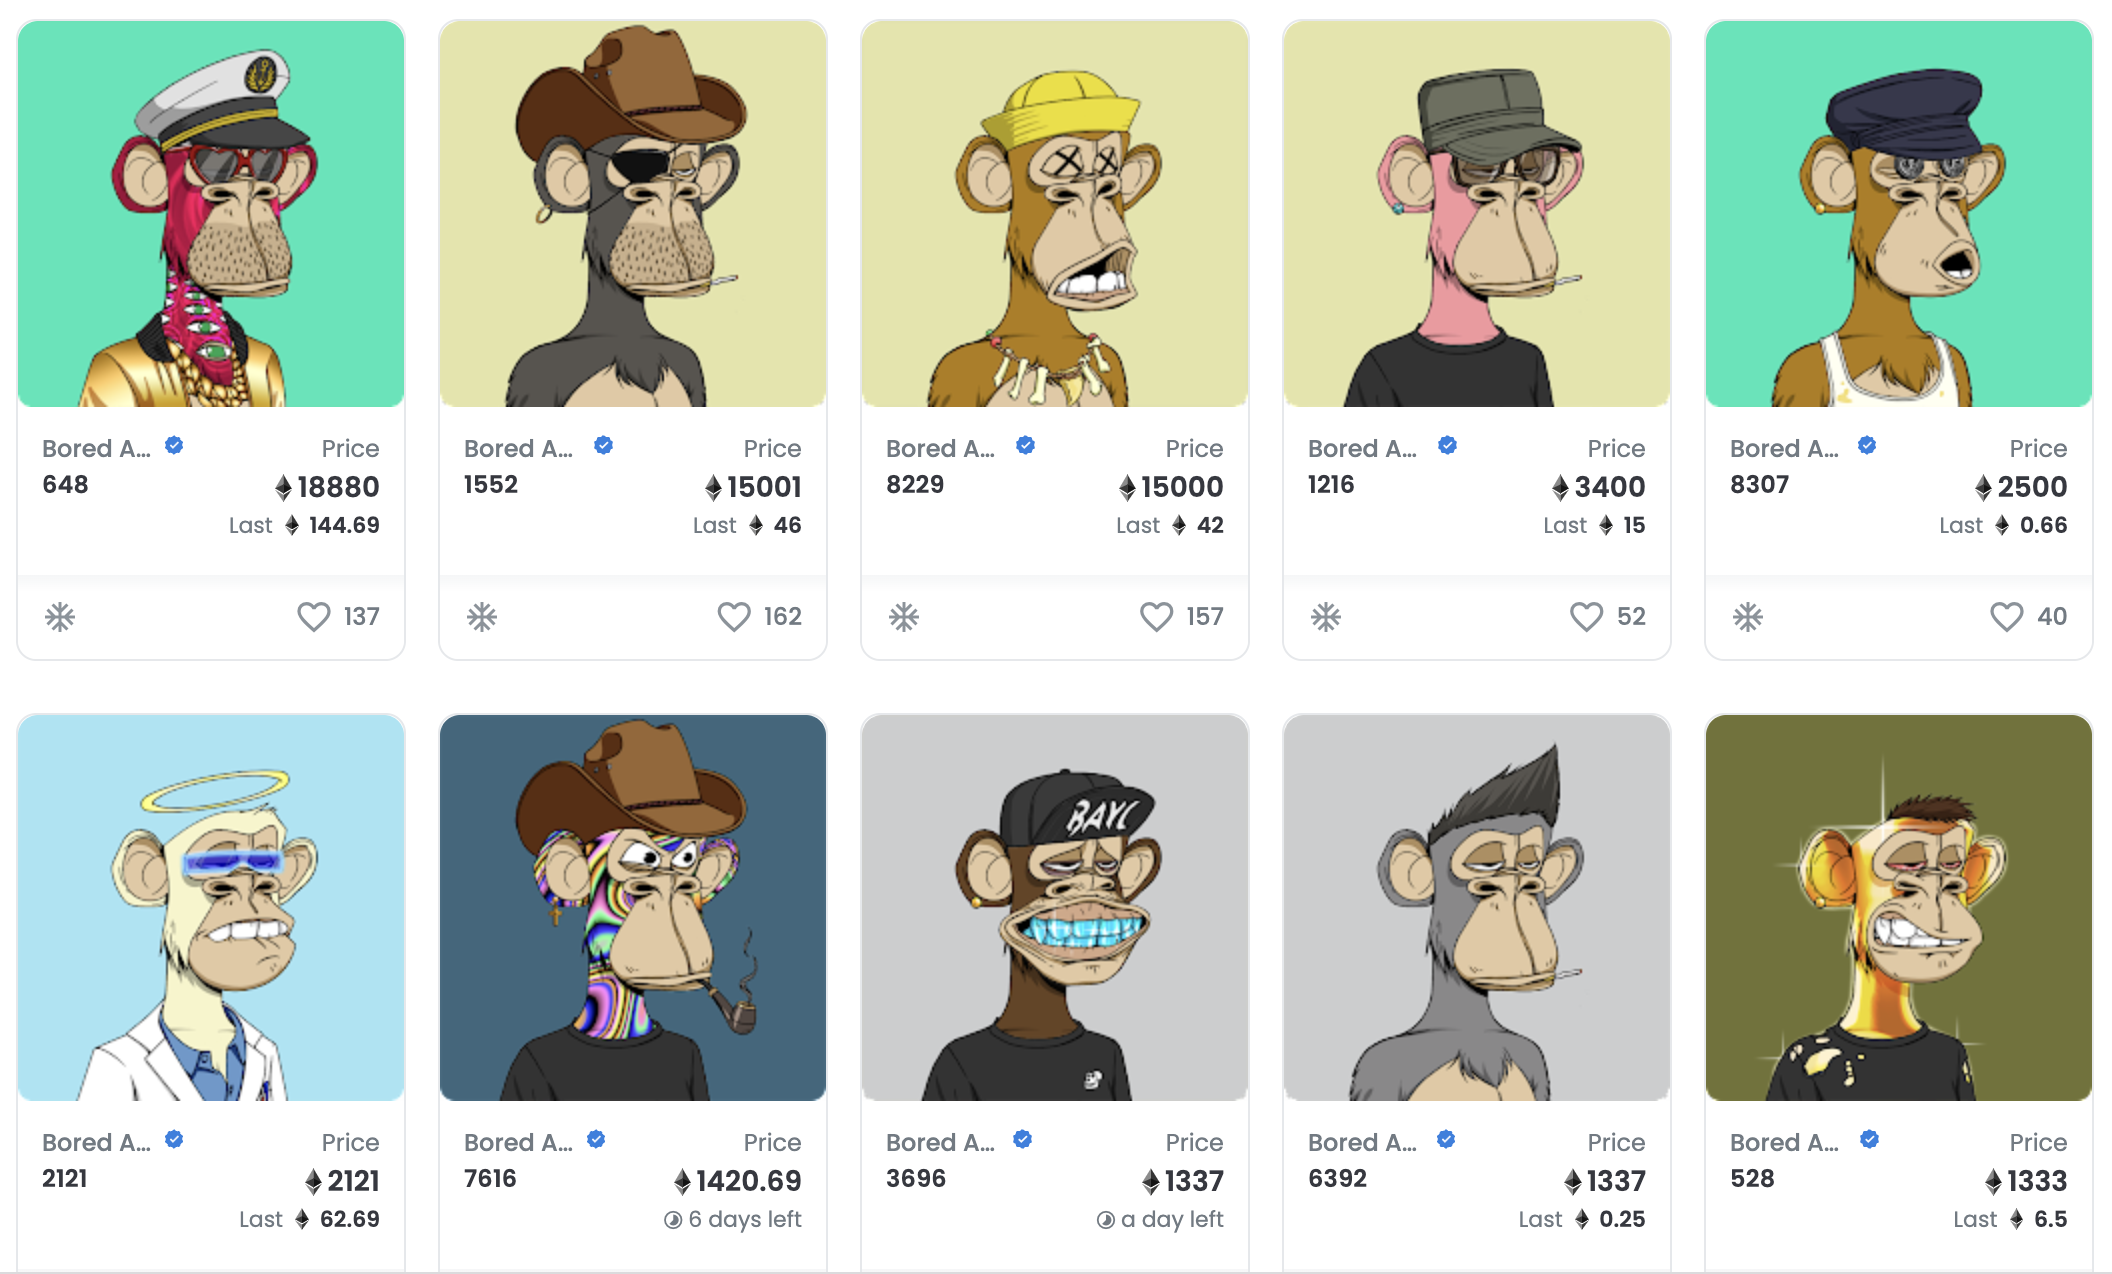
Task: Click token number 8307 title
Action: tap(1759, 485)
